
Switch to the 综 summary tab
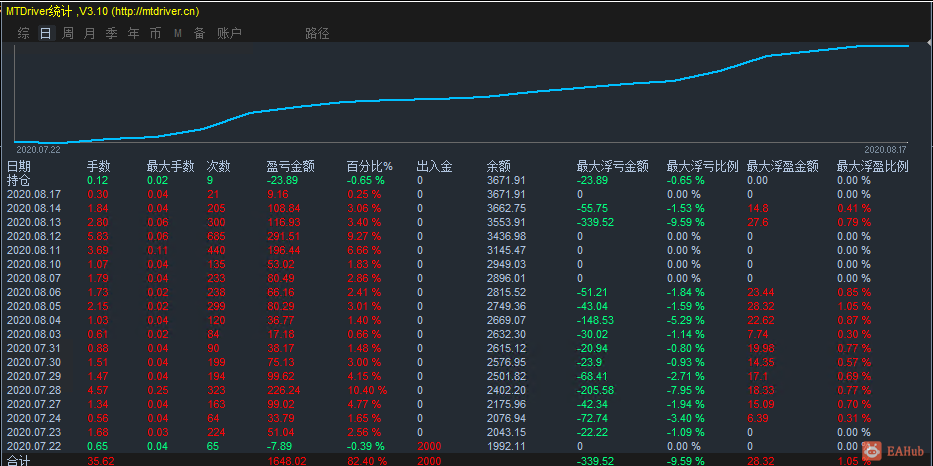23,33
